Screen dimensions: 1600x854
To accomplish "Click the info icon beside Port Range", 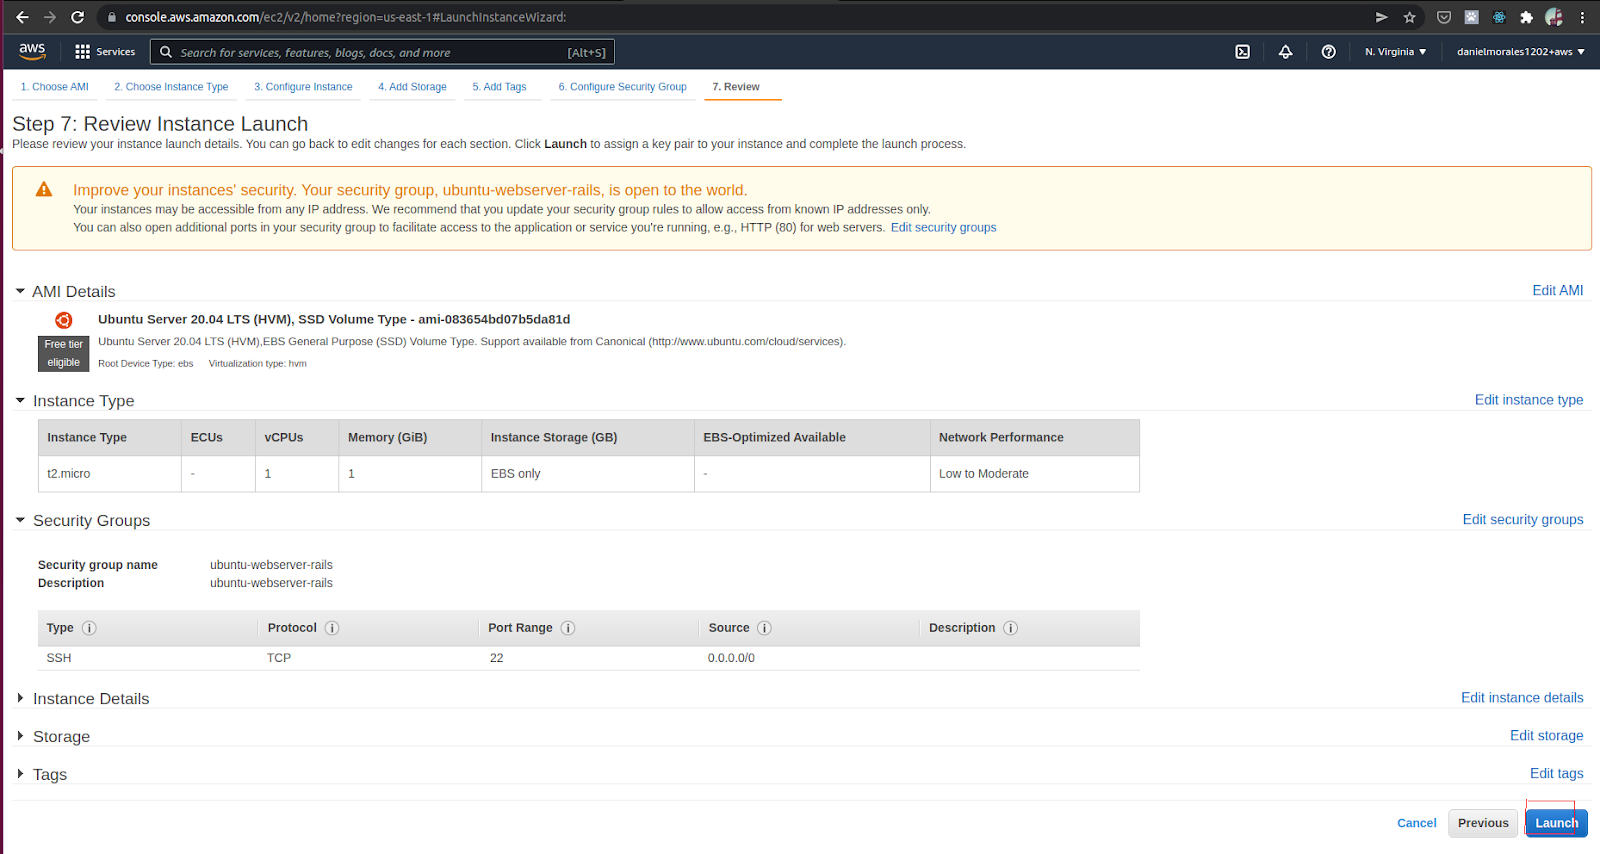I will pos(568,628).
